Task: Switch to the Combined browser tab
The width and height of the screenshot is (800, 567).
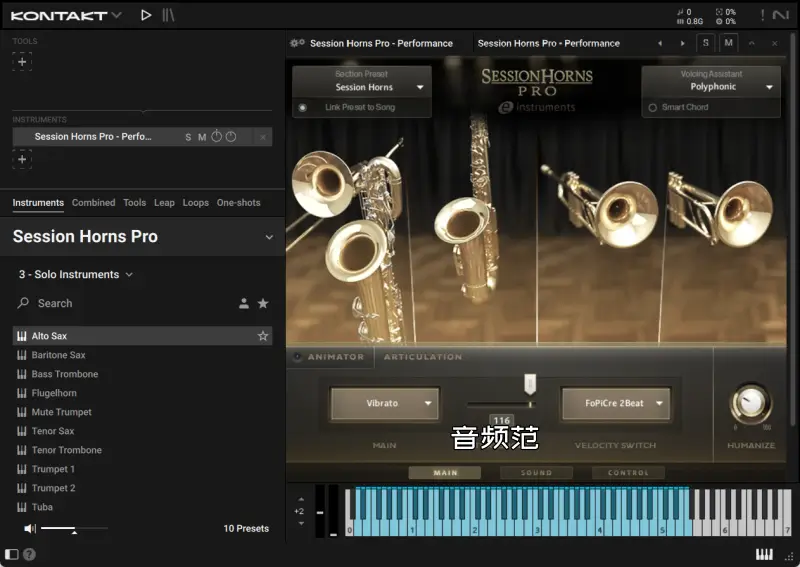Action: click(x=93, y=203)
